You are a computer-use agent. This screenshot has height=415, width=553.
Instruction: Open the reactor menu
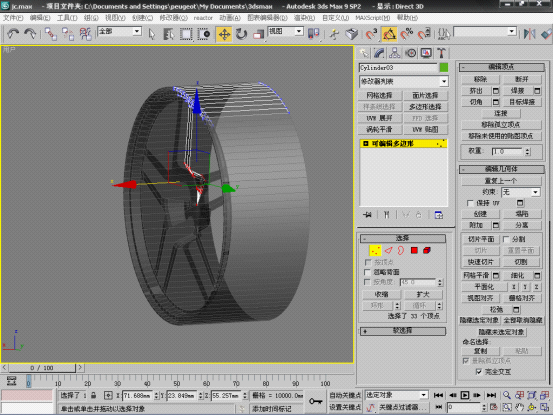click(x=203, y=18)
